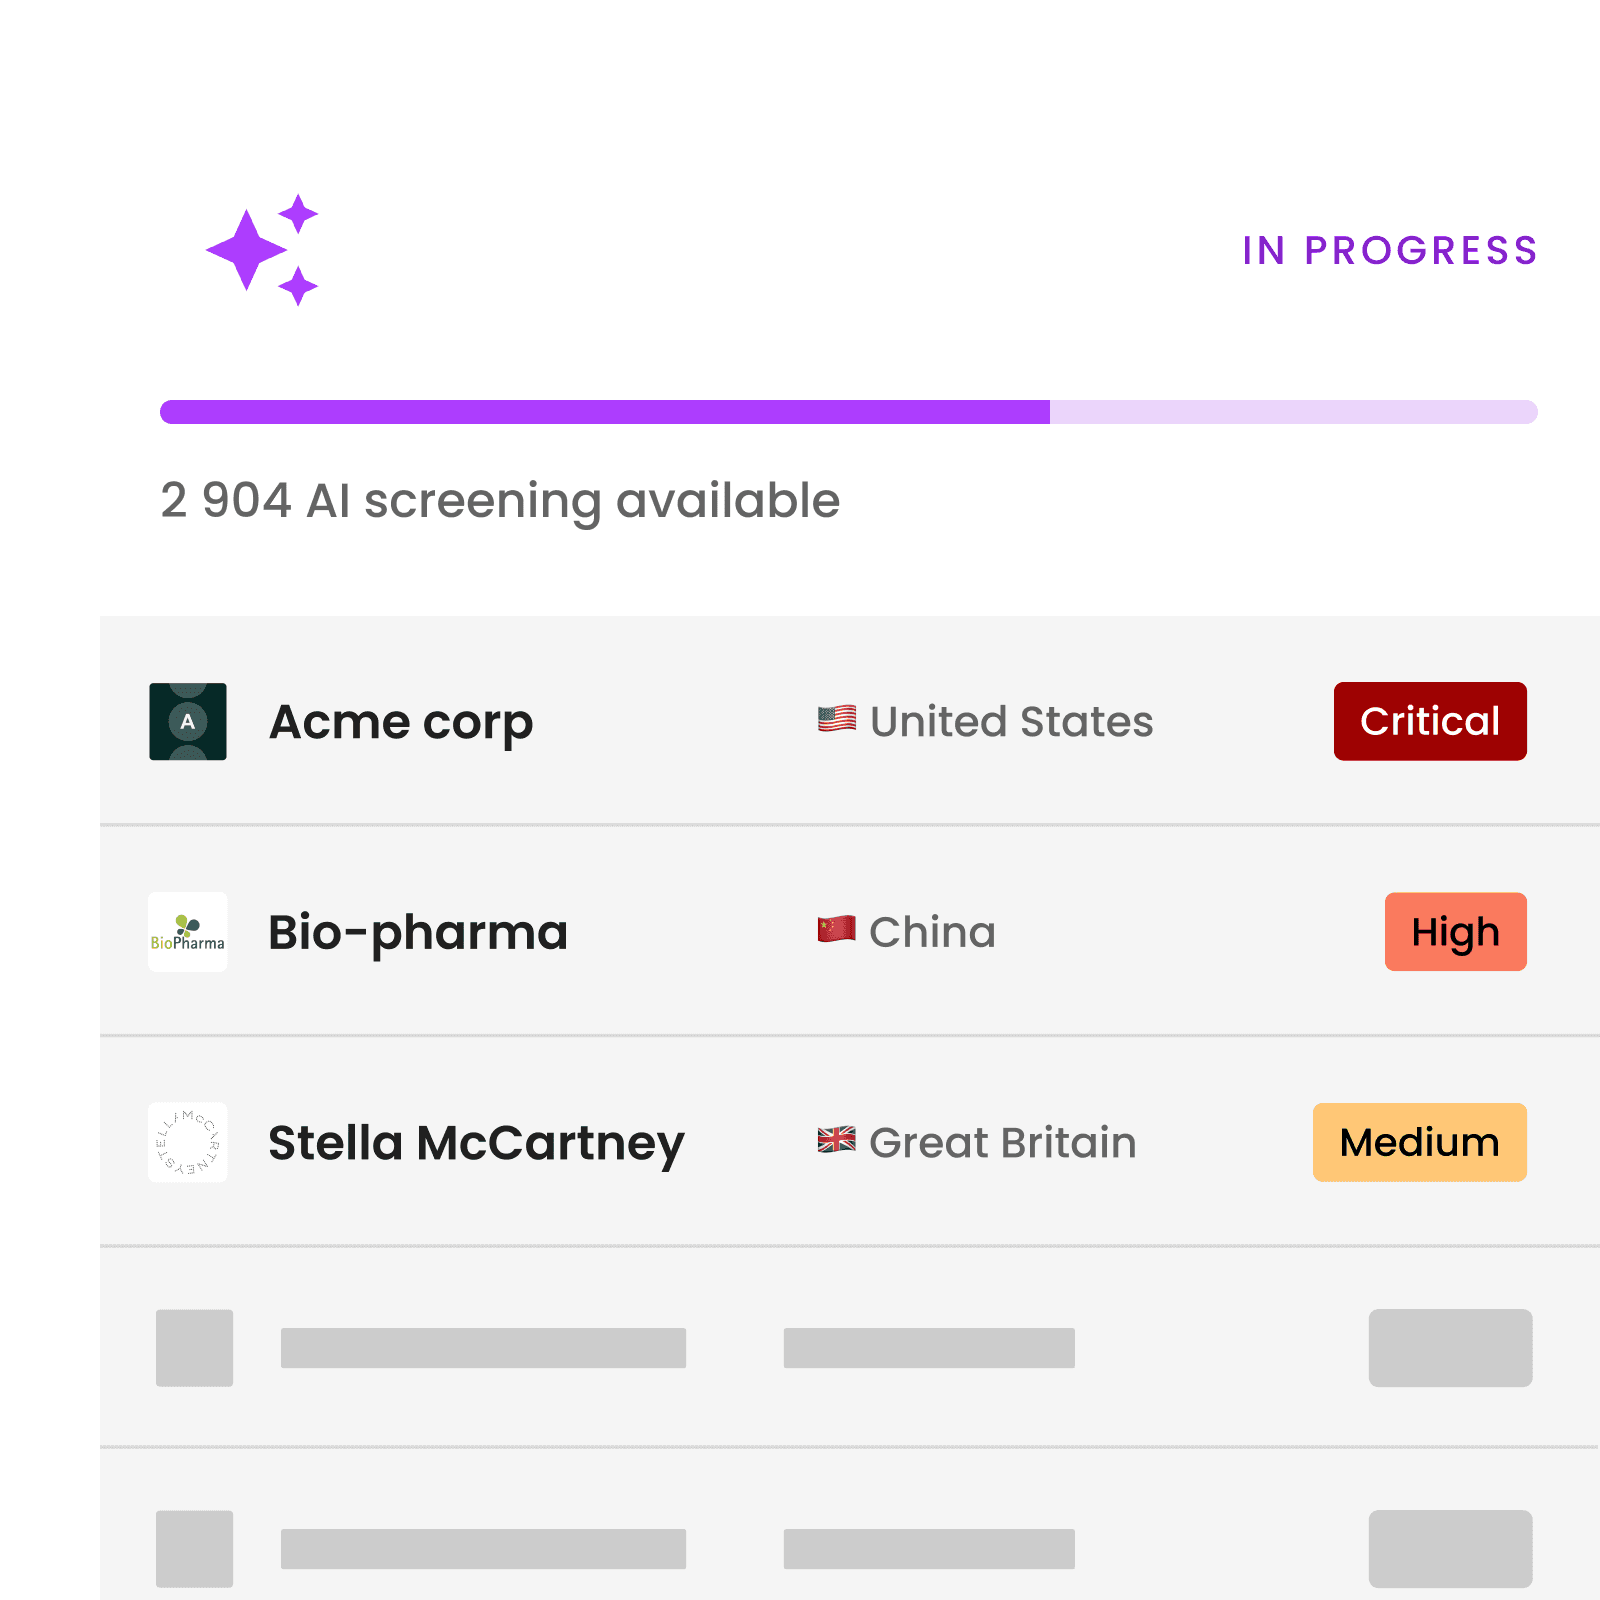Click the Medium risk badge
Viewport: 1600px width, 1600px height.
pyautogui.click(x=1420, y=1142)
